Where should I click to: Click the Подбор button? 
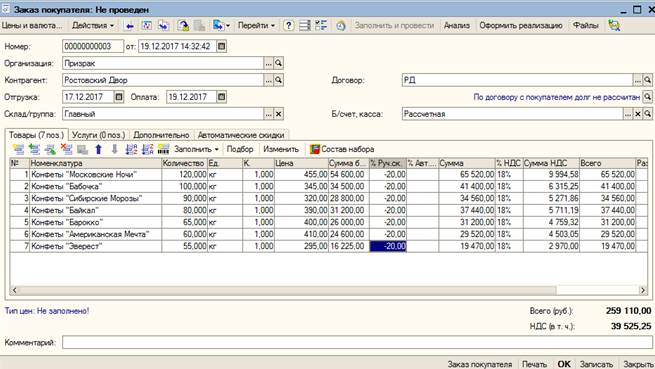pos(240,149)
